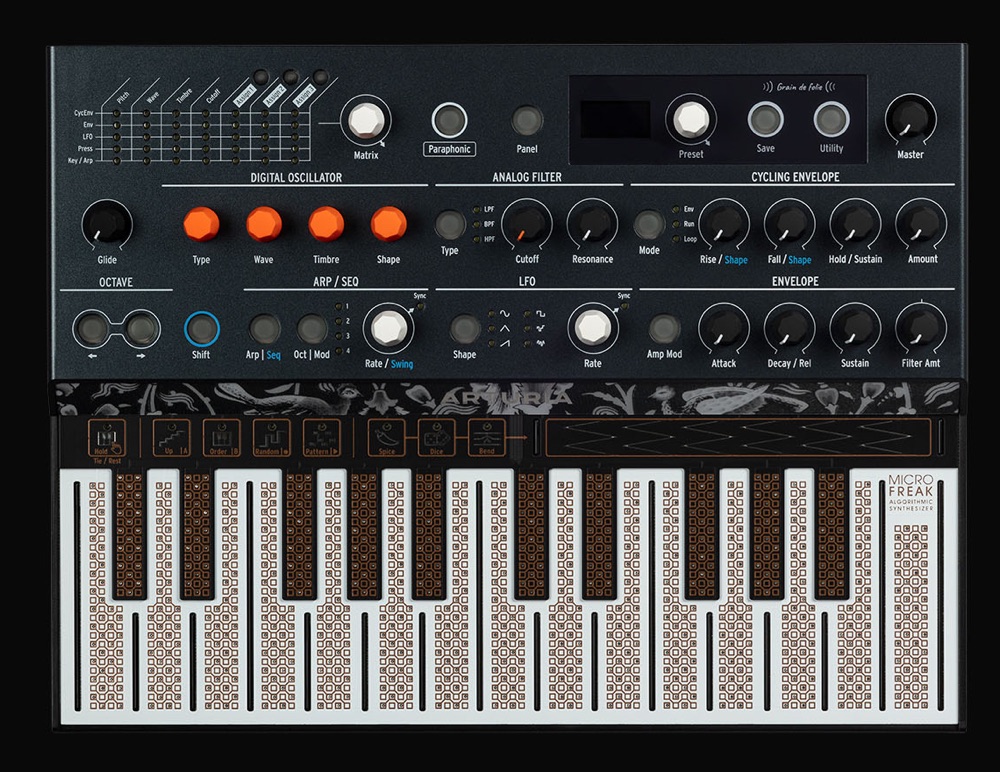Click the envelope Attack knob
This screenshot has width=1000, height=772.
[723, 329]
